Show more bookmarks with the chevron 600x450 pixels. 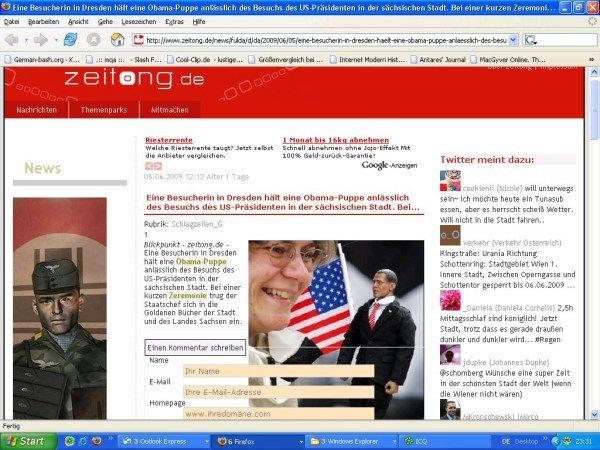[x=591, y=59]
